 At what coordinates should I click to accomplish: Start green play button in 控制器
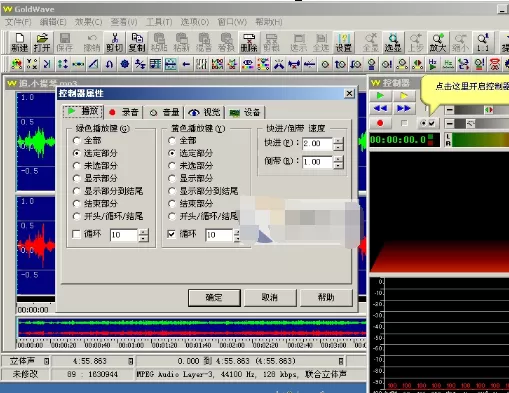tap(380, 96)
